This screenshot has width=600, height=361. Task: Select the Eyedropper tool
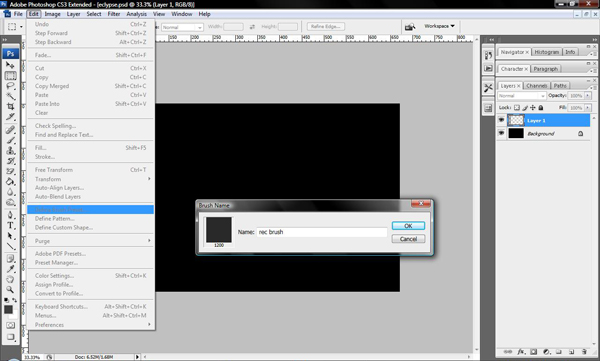(x=10, y=269)
